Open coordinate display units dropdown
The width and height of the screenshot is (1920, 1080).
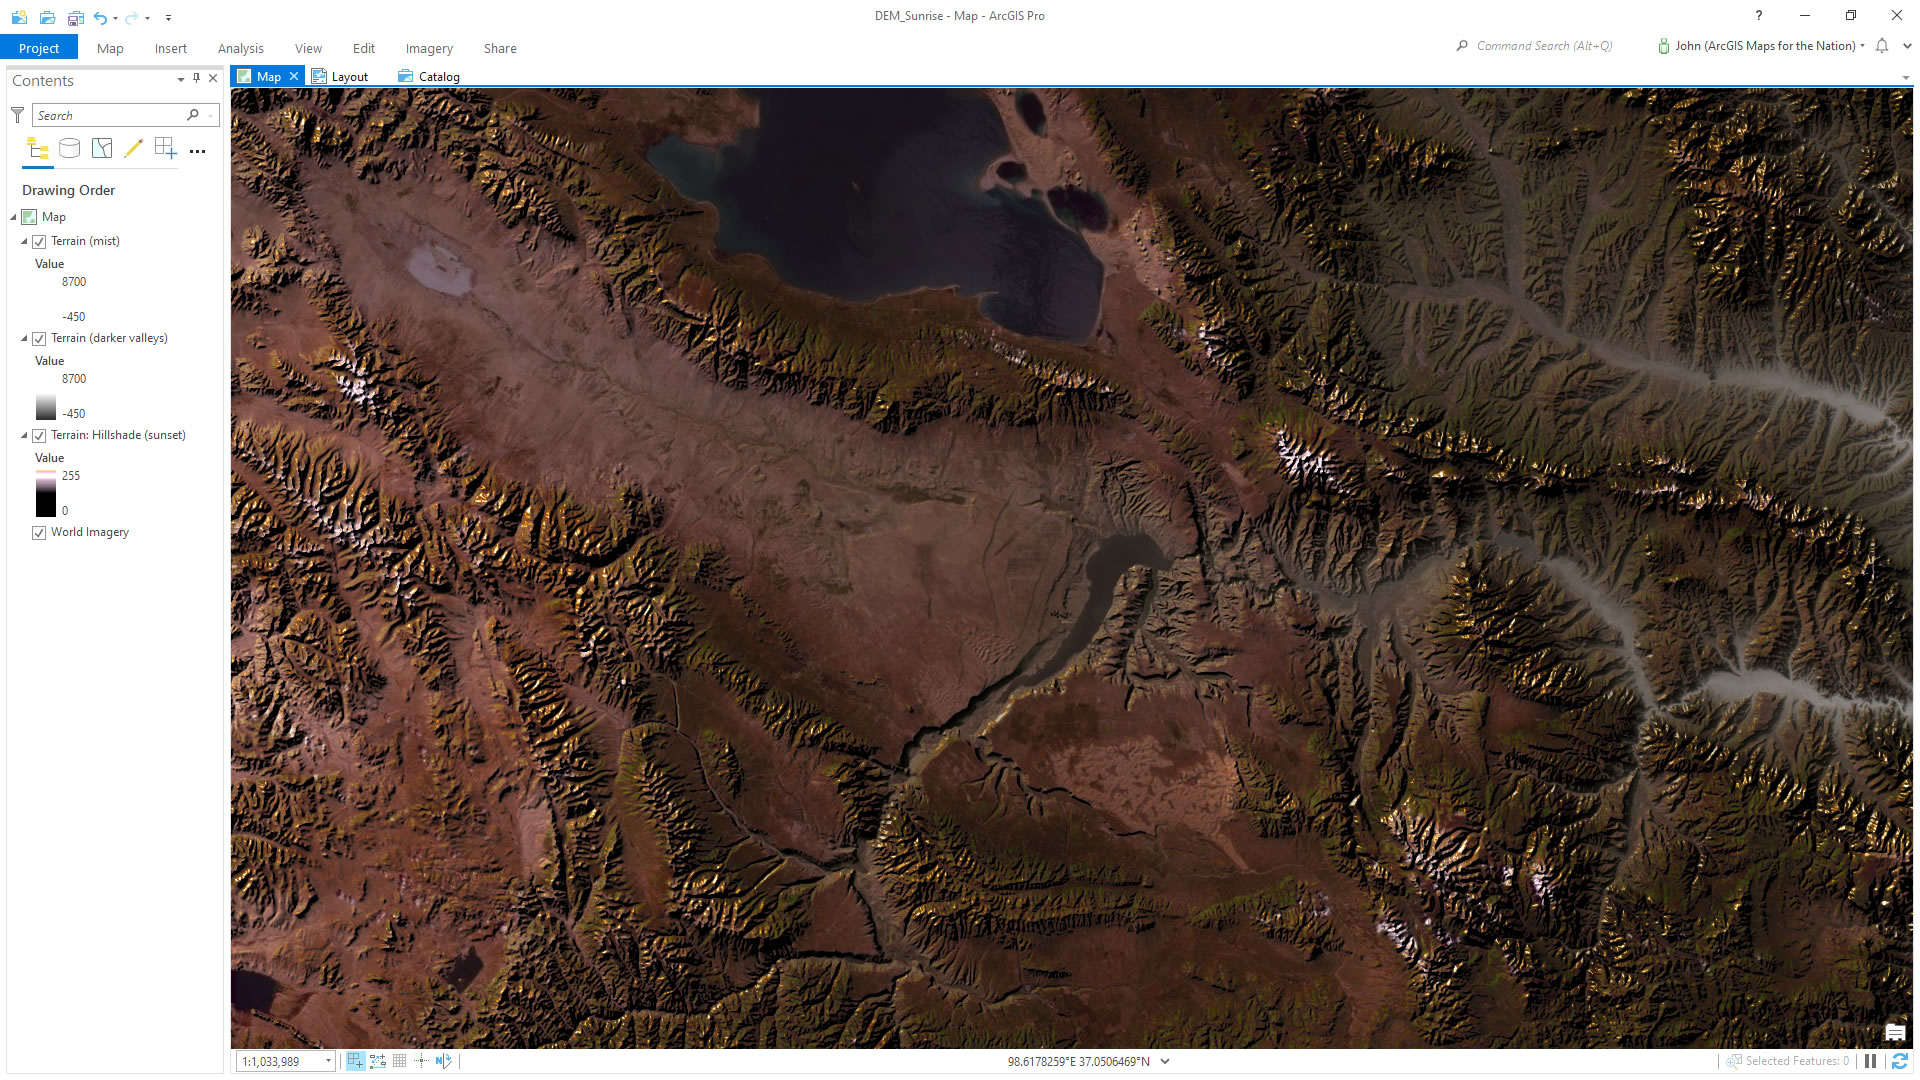tap(1165, 1062)
